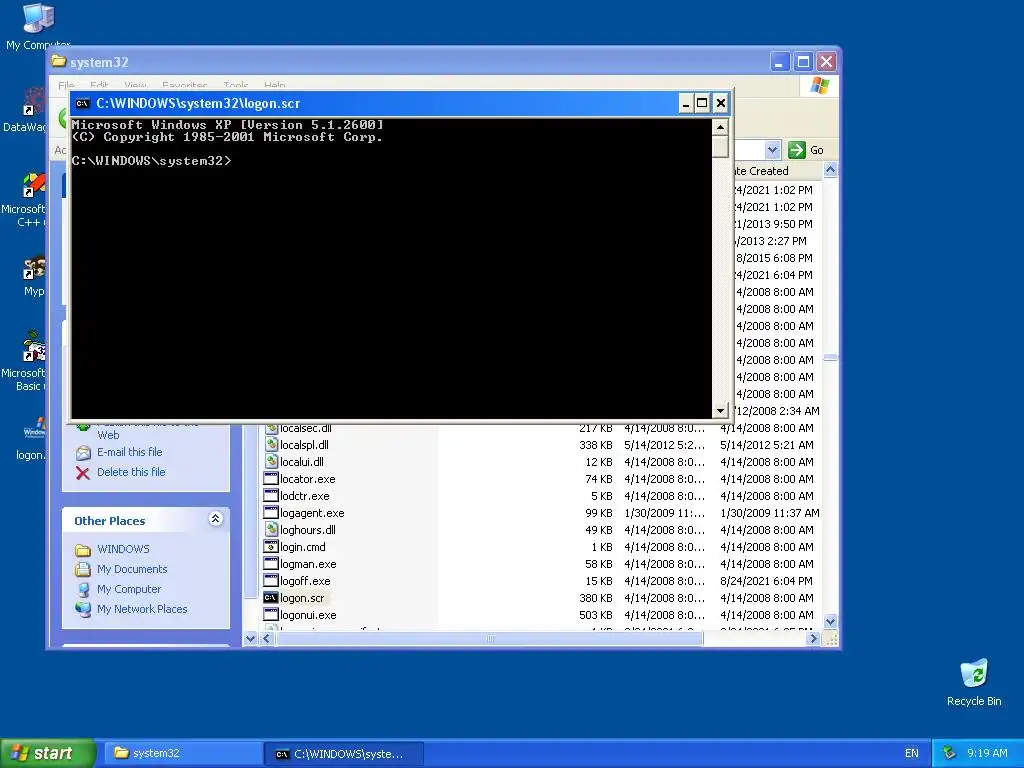Open the Help menu in system32 window
The width and height of the screenshot is (1024, 768).
coord(275,86)
